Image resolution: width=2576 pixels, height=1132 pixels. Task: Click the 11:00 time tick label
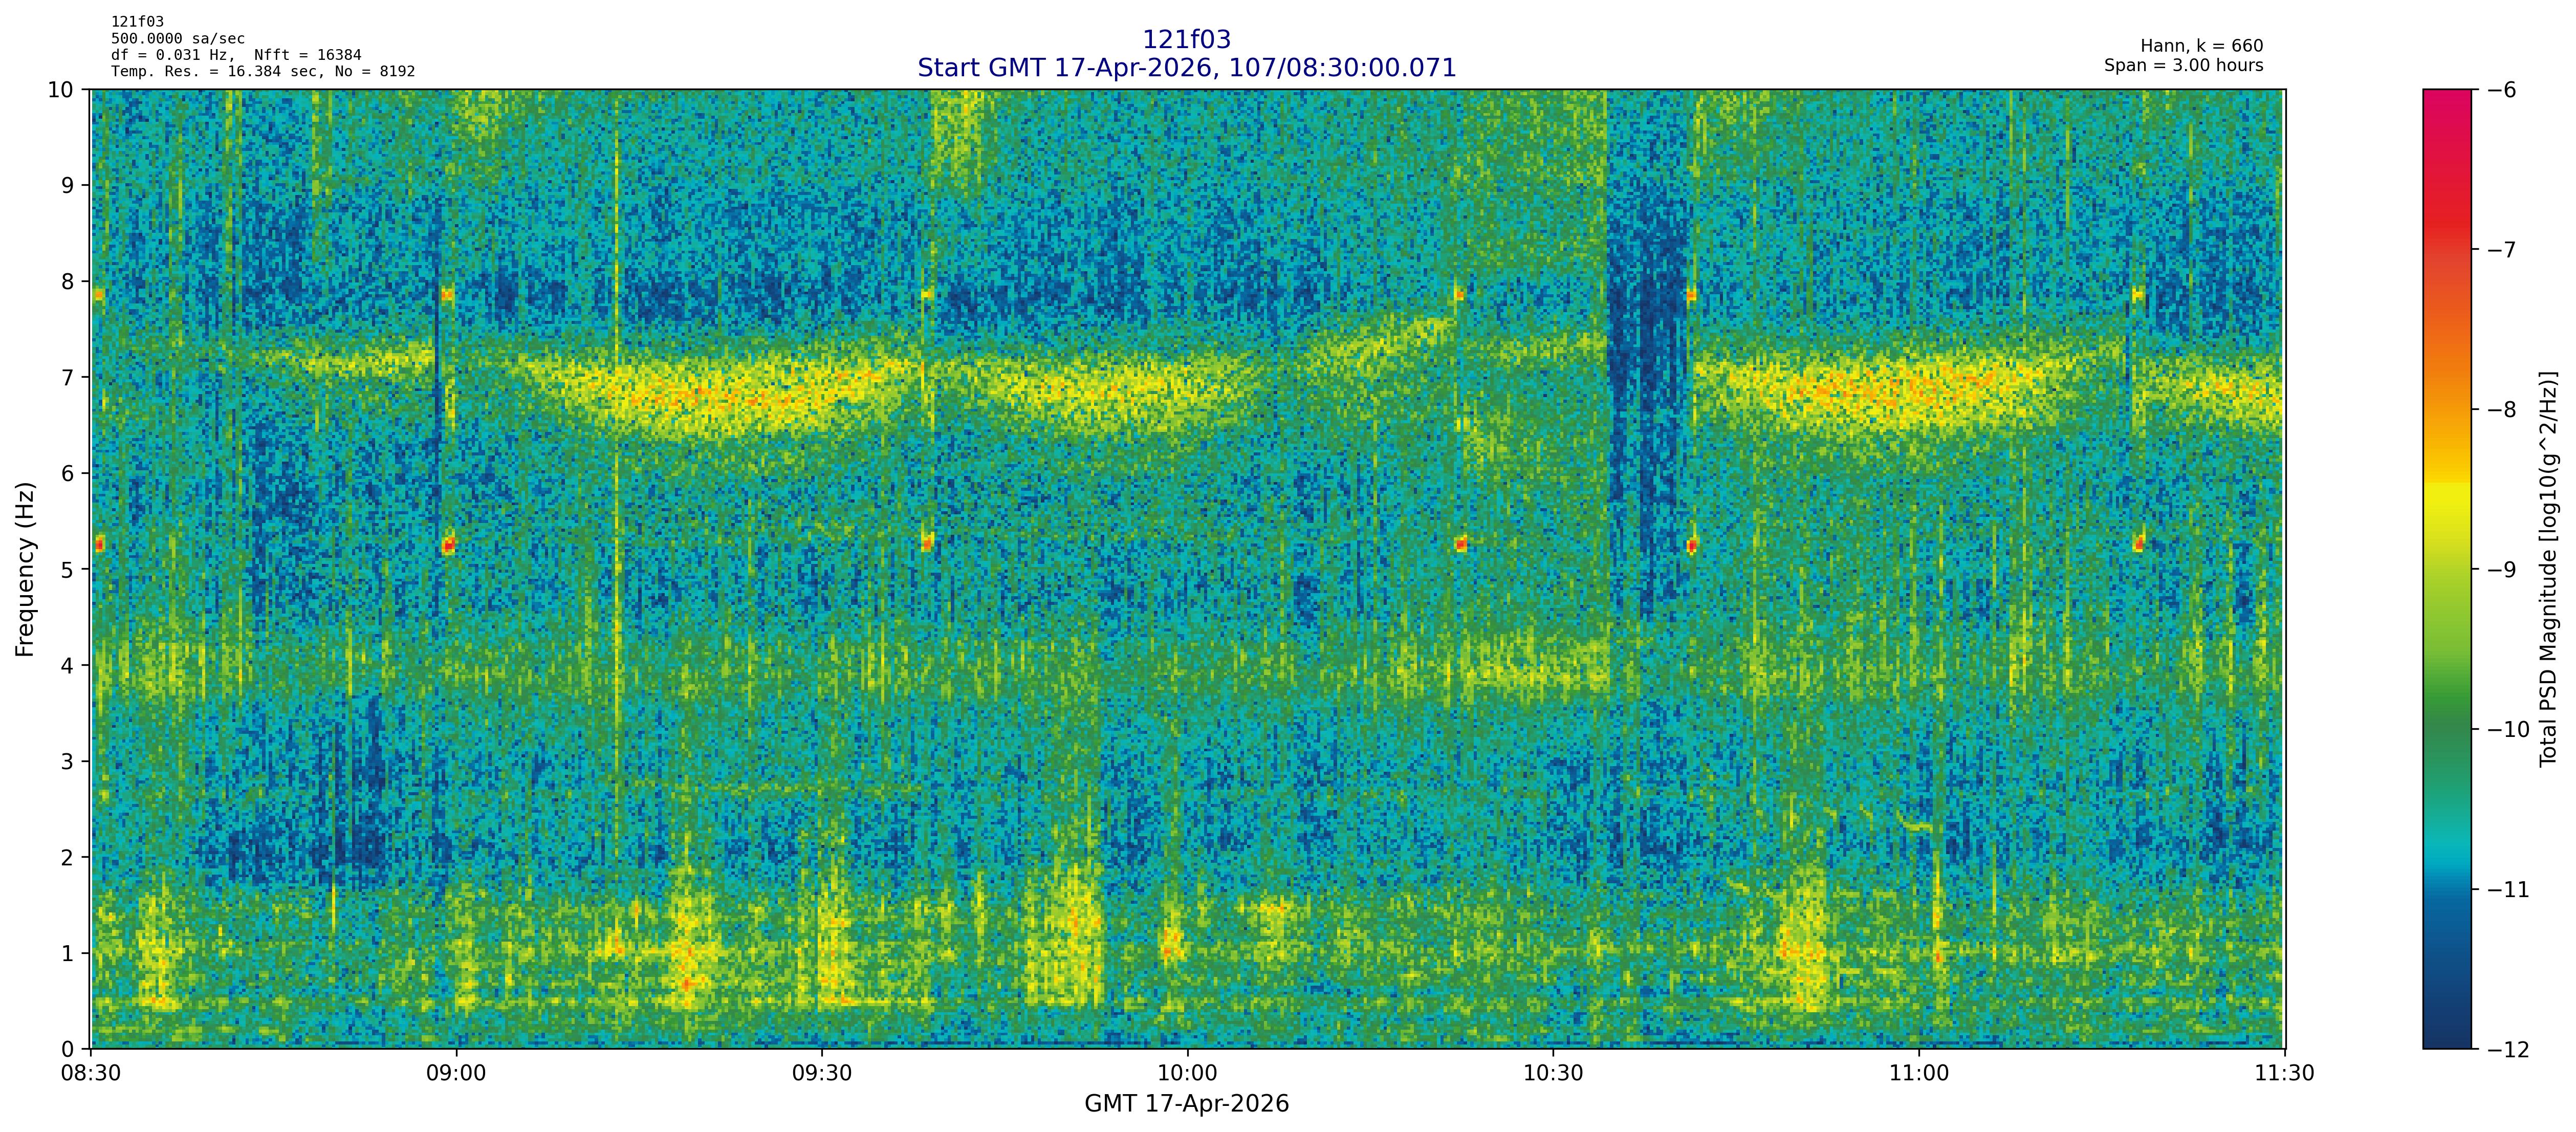pos(1918,1074)
